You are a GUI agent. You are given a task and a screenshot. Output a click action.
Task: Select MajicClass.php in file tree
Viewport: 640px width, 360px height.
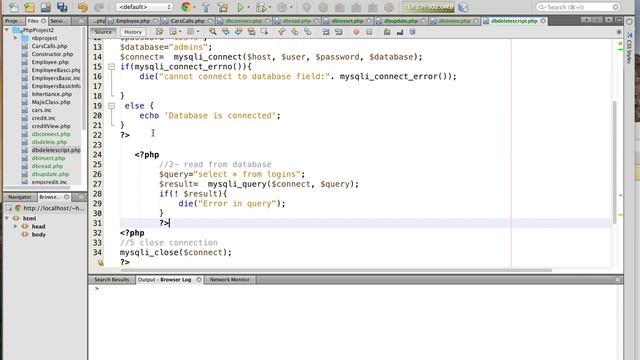point(51,102)
